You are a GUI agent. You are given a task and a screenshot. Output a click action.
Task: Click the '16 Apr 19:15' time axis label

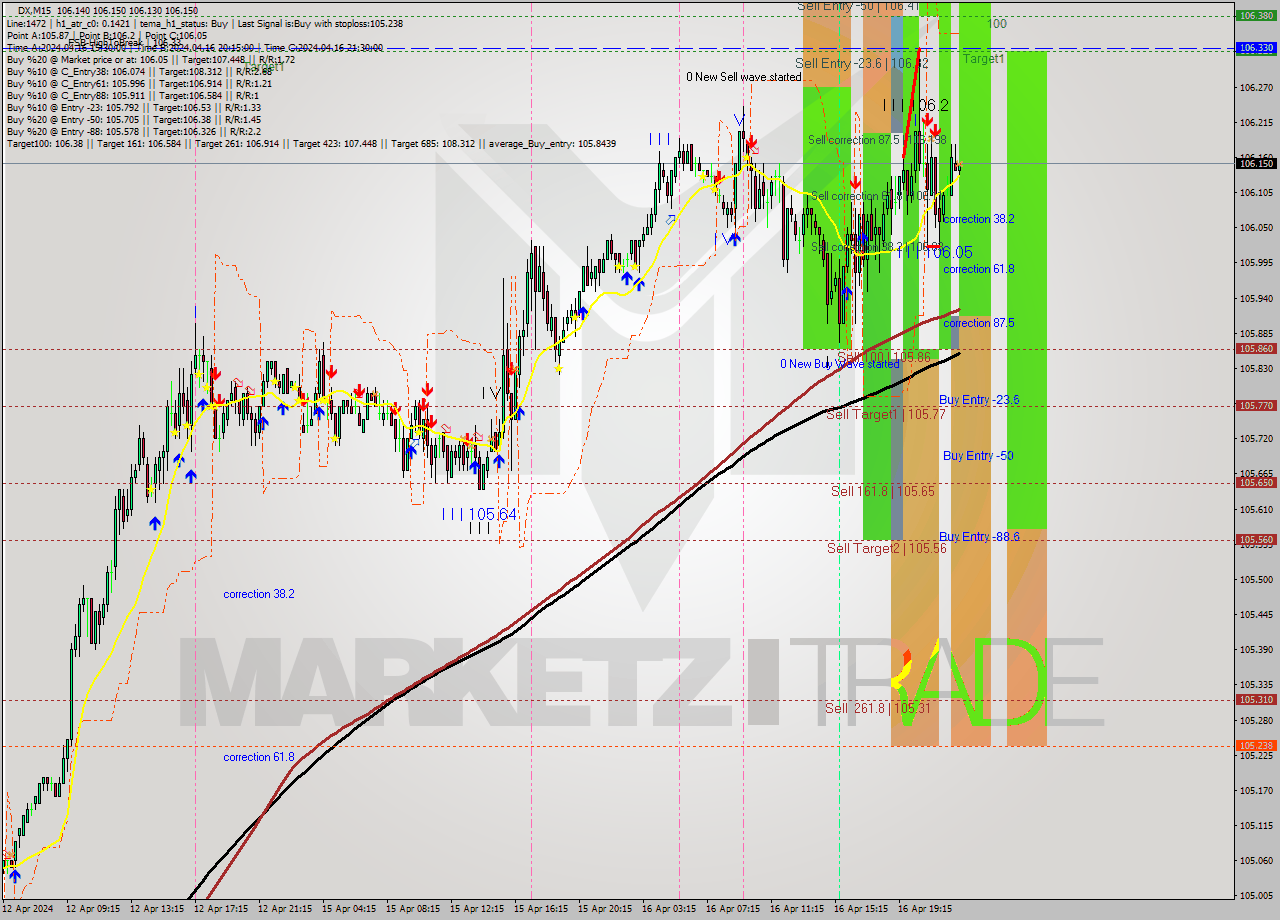924,909
